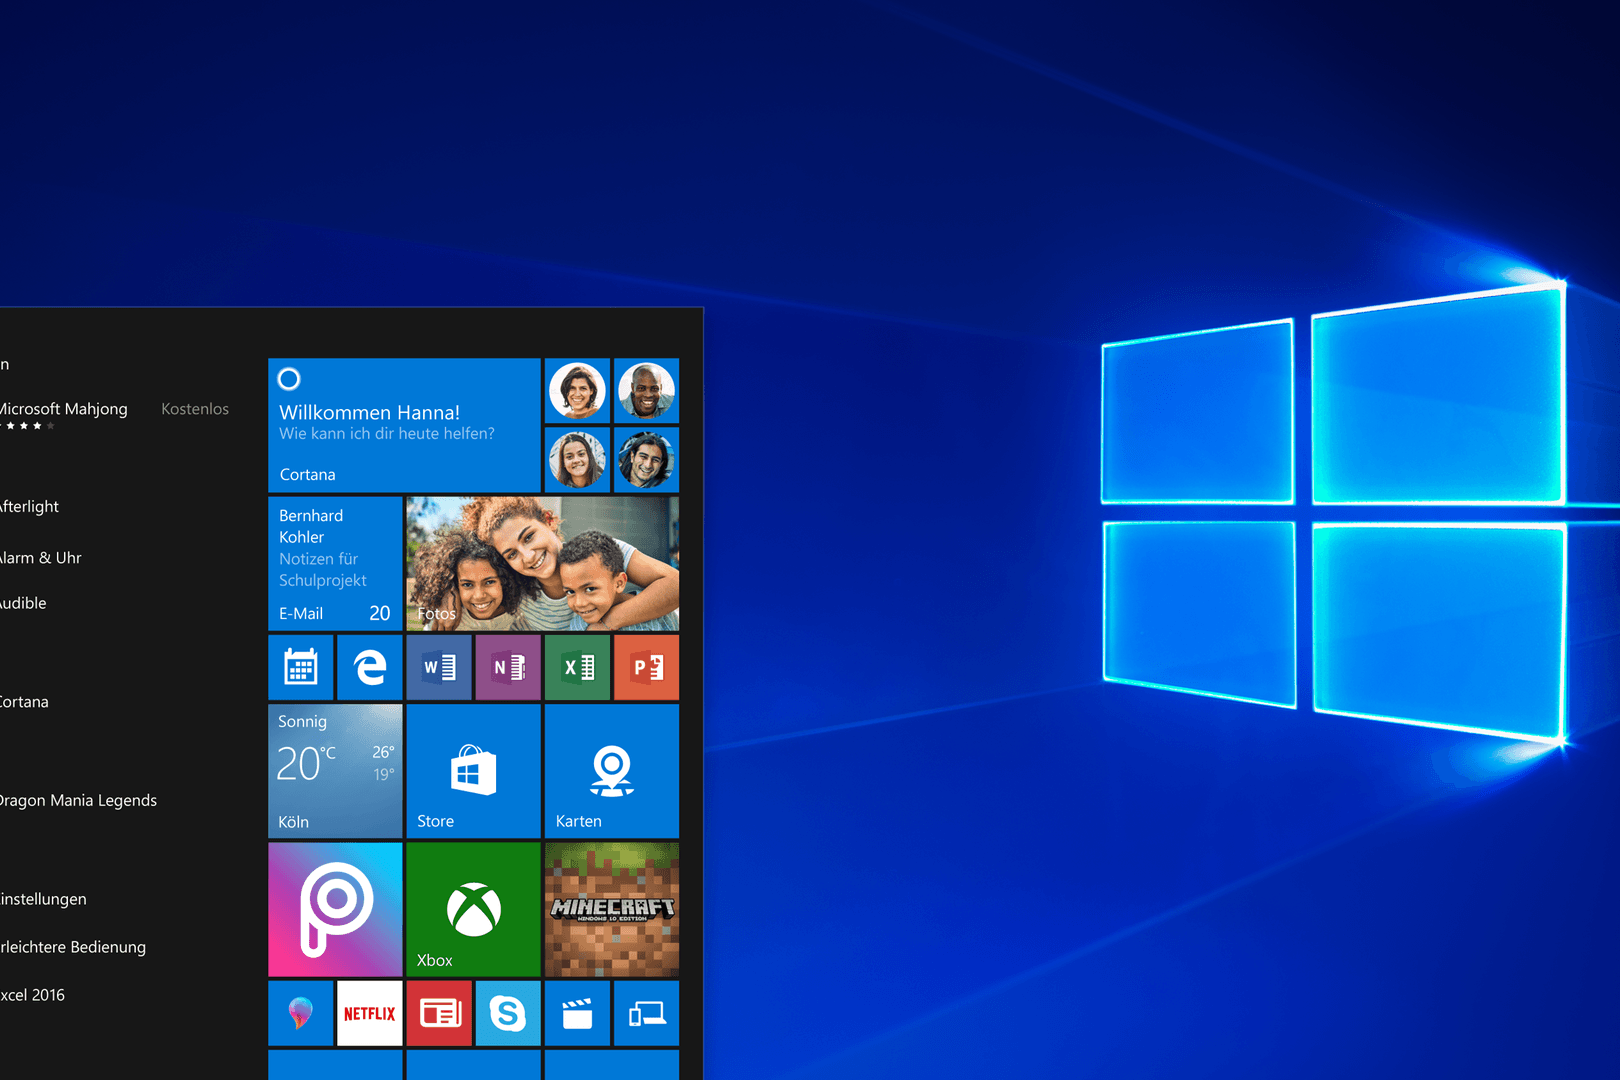Click the 'Willkommen Hanna!' greeting text
Image resolution: width=1620 pixels, height=1080 pixels.
coord(369,412)
